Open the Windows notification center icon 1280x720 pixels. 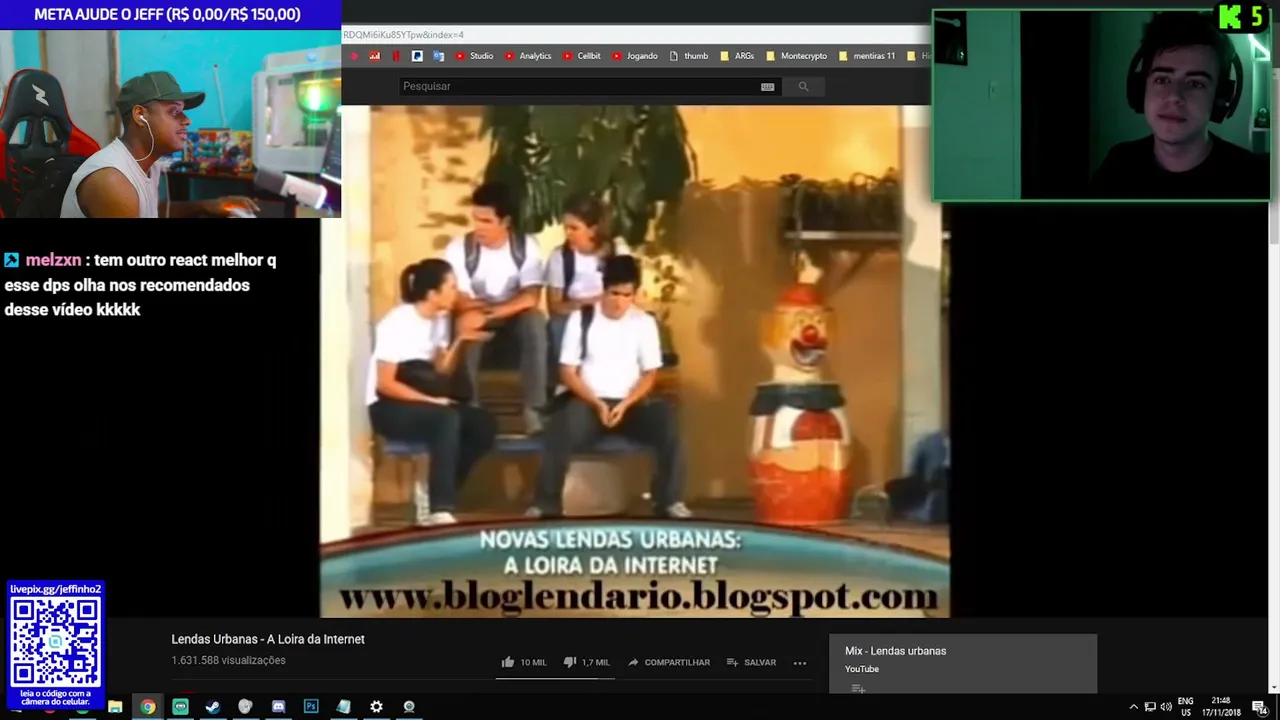(1259, 707)
